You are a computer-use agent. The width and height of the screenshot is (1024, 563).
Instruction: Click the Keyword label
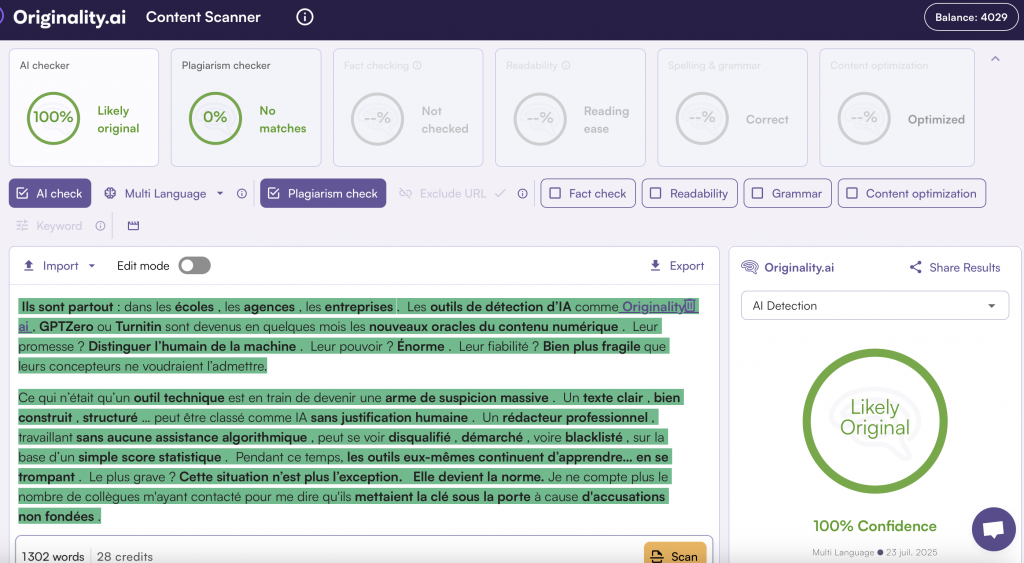(59, 226)
